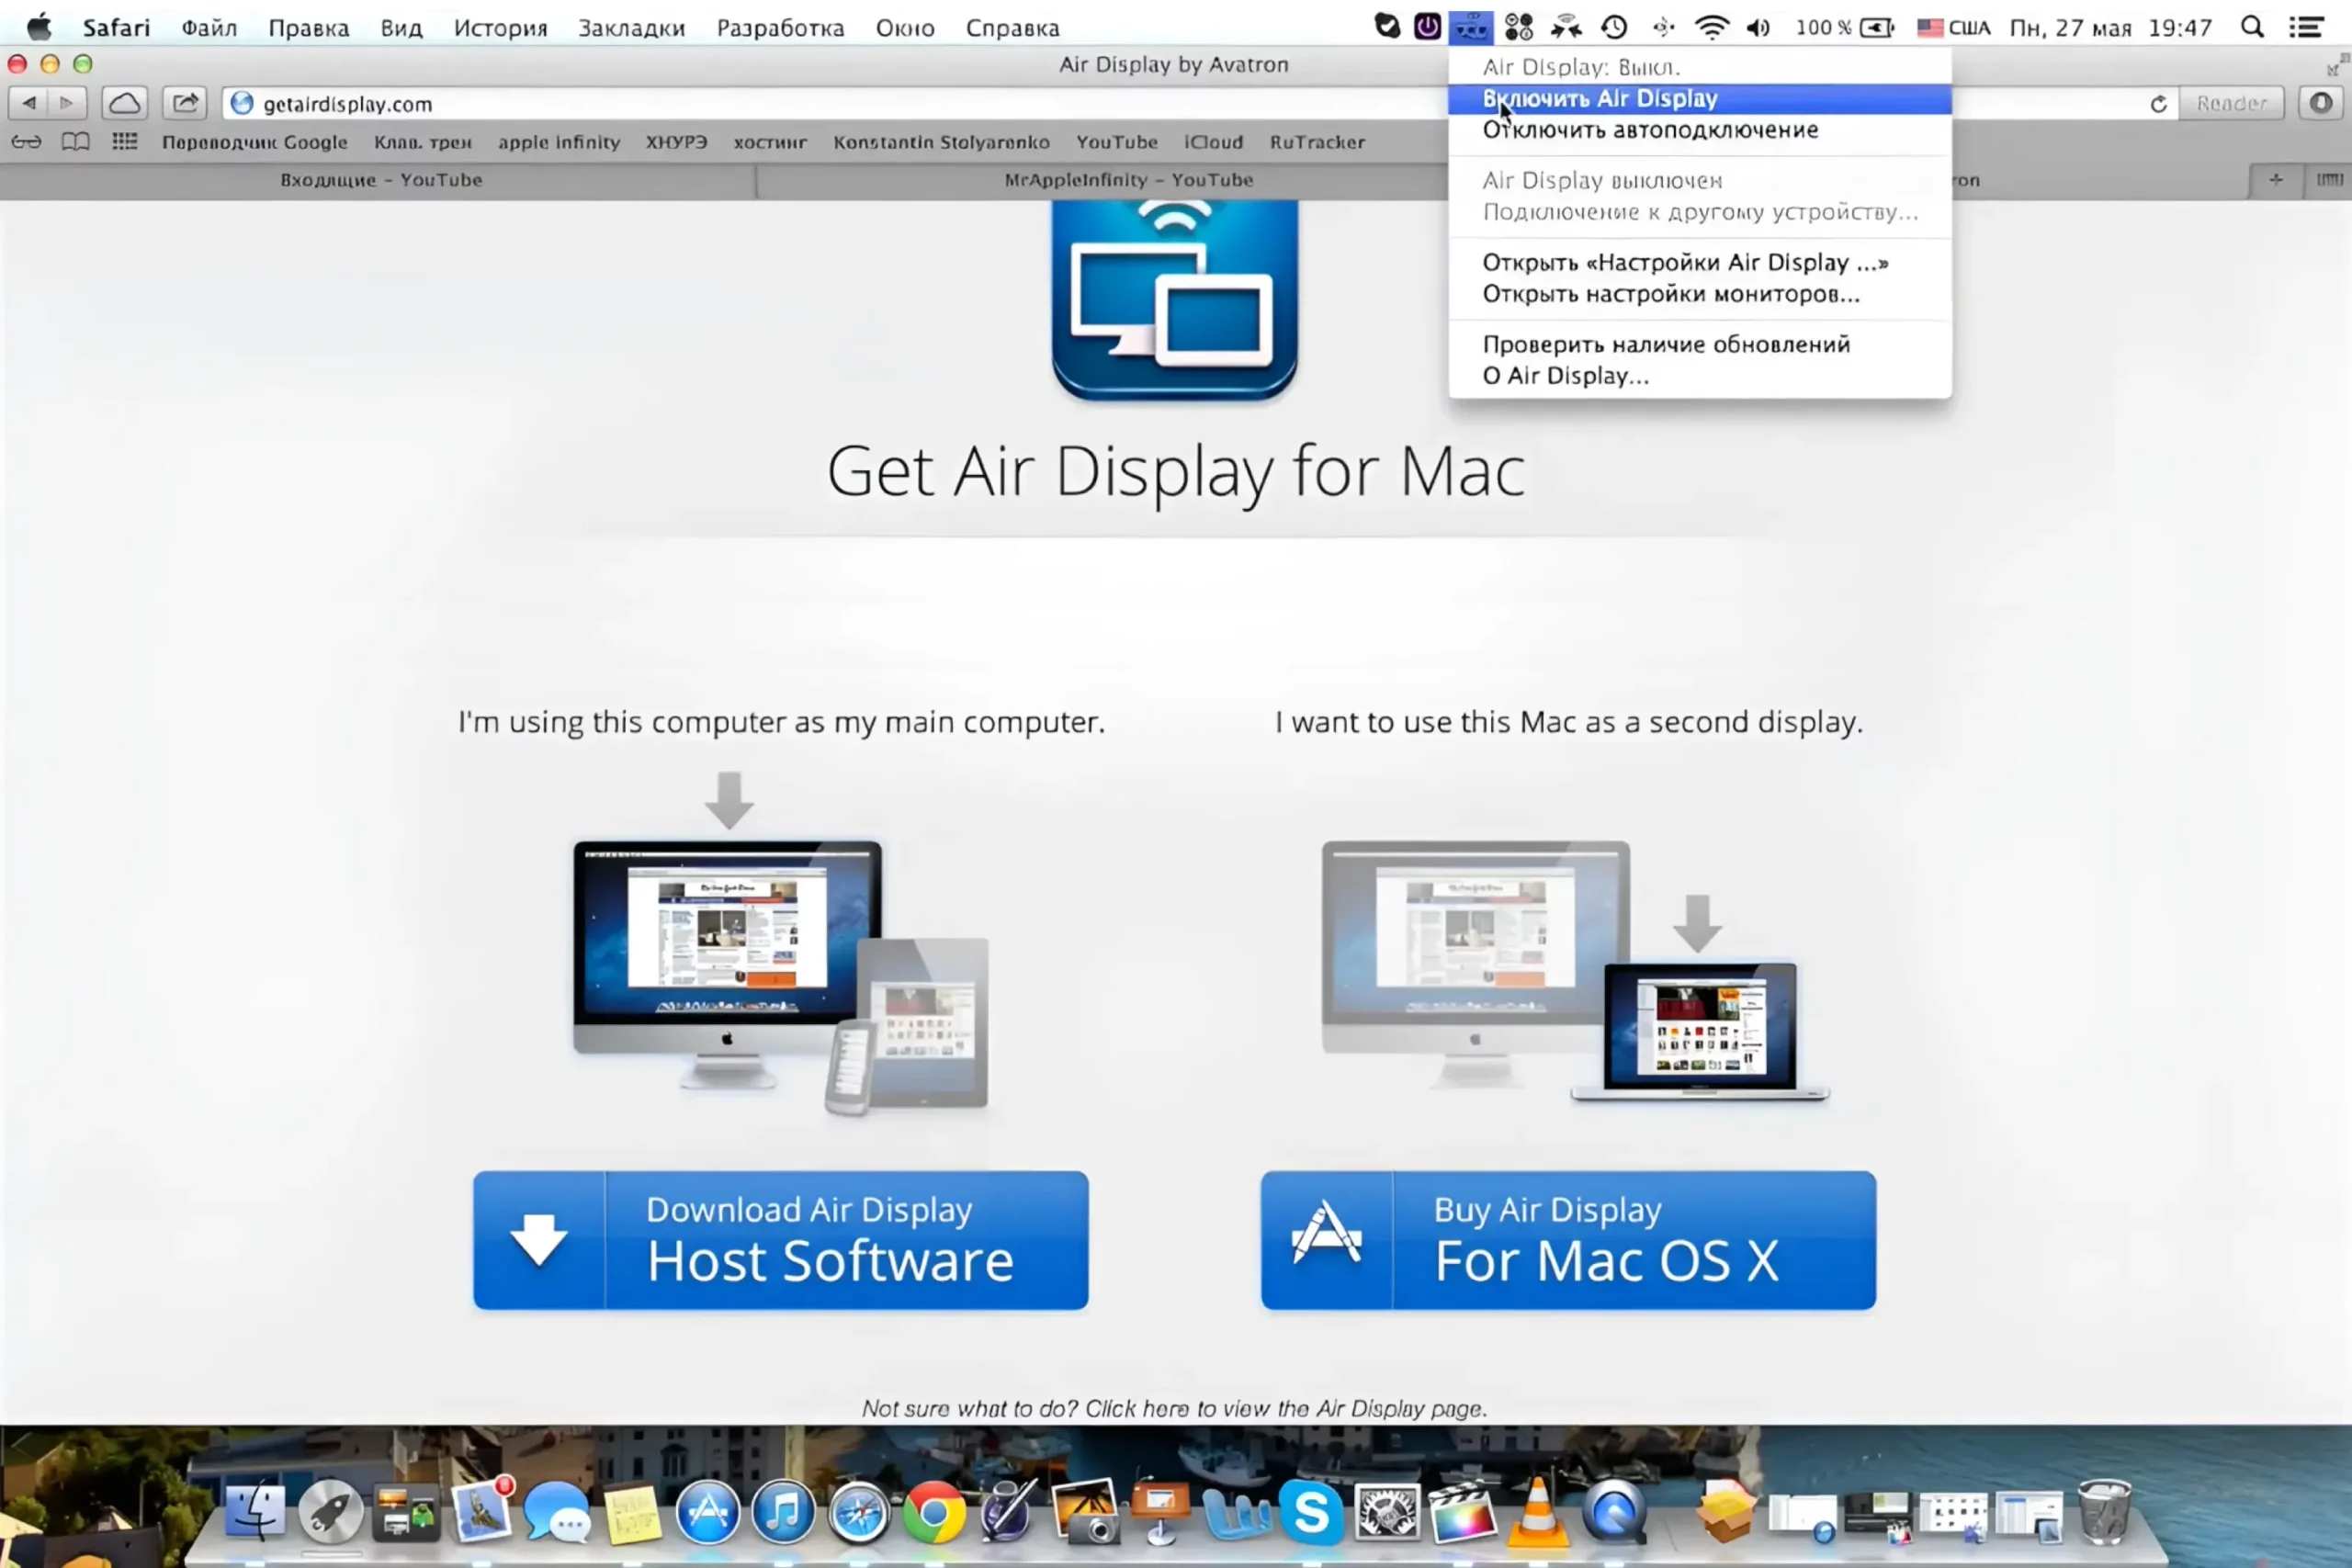The height and width of the screenshot is (1568, 2352).
Task: Switch to MrAppleInfinity – YouTube tab
Action: [1128, 180]
